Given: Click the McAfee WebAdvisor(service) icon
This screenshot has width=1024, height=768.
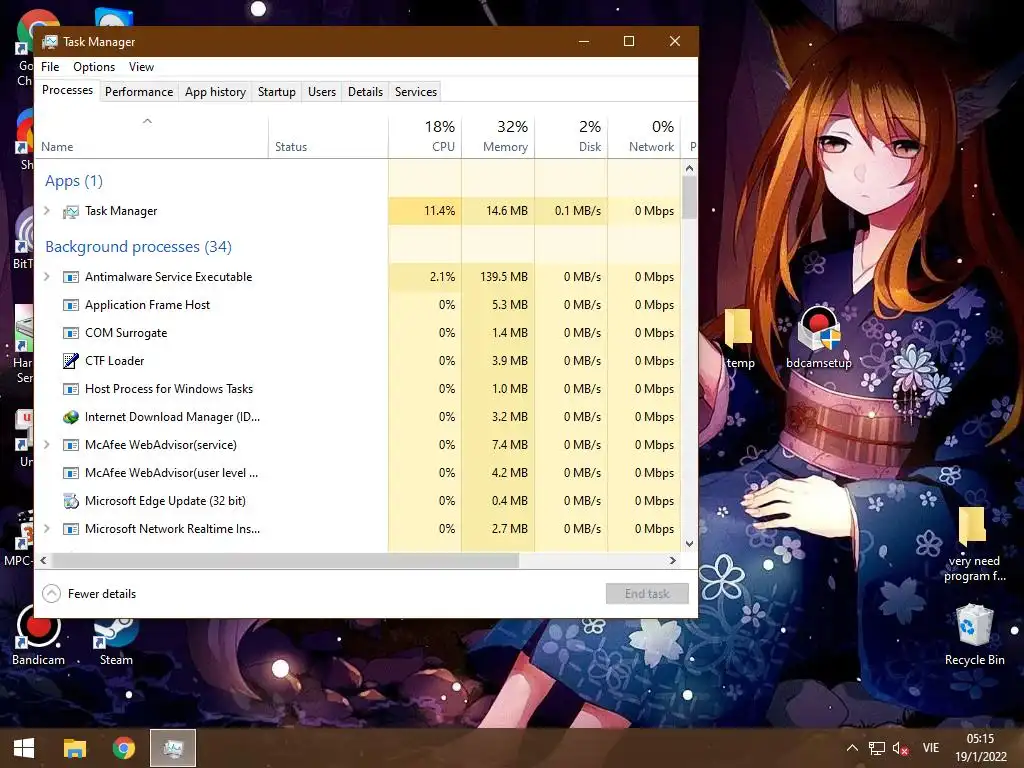Looking at the screenshot, I should tap(71, 445).
